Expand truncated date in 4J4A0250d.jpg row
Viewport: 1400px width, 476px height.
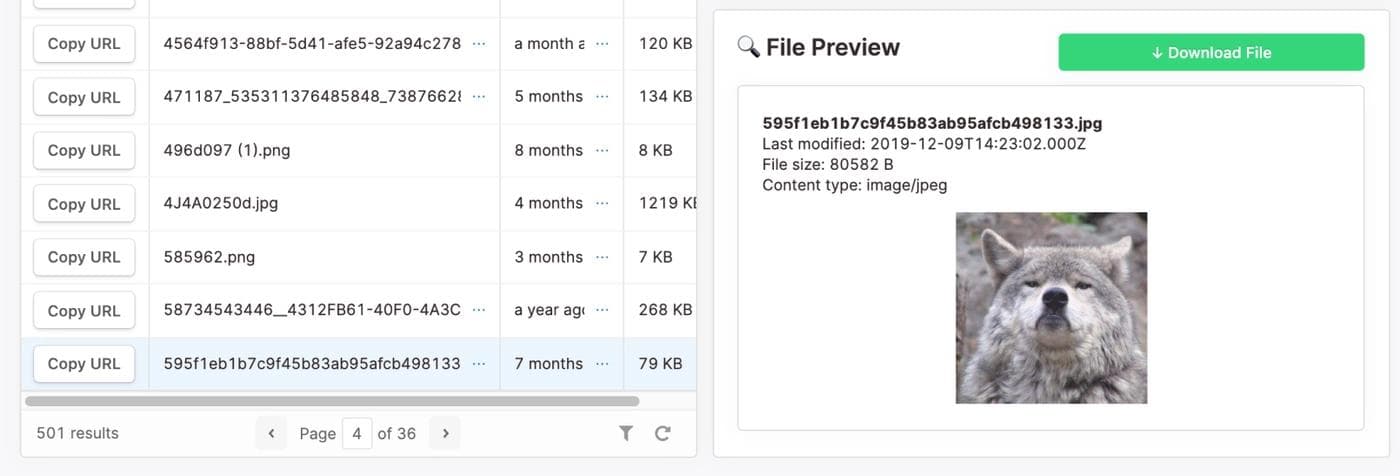point(602,203)
